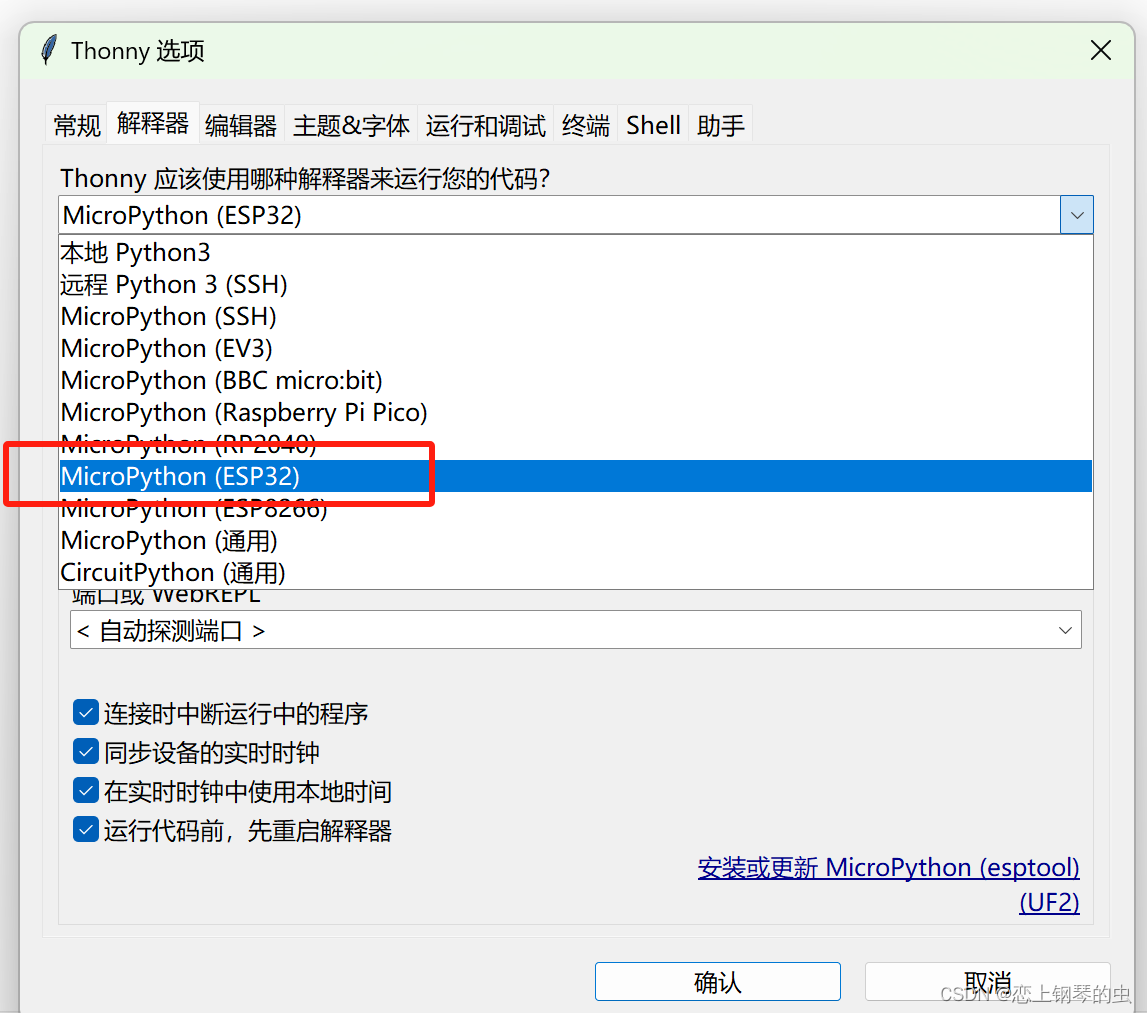Select MicroPython (EV3) interpreter

click(x=576, y=348)
